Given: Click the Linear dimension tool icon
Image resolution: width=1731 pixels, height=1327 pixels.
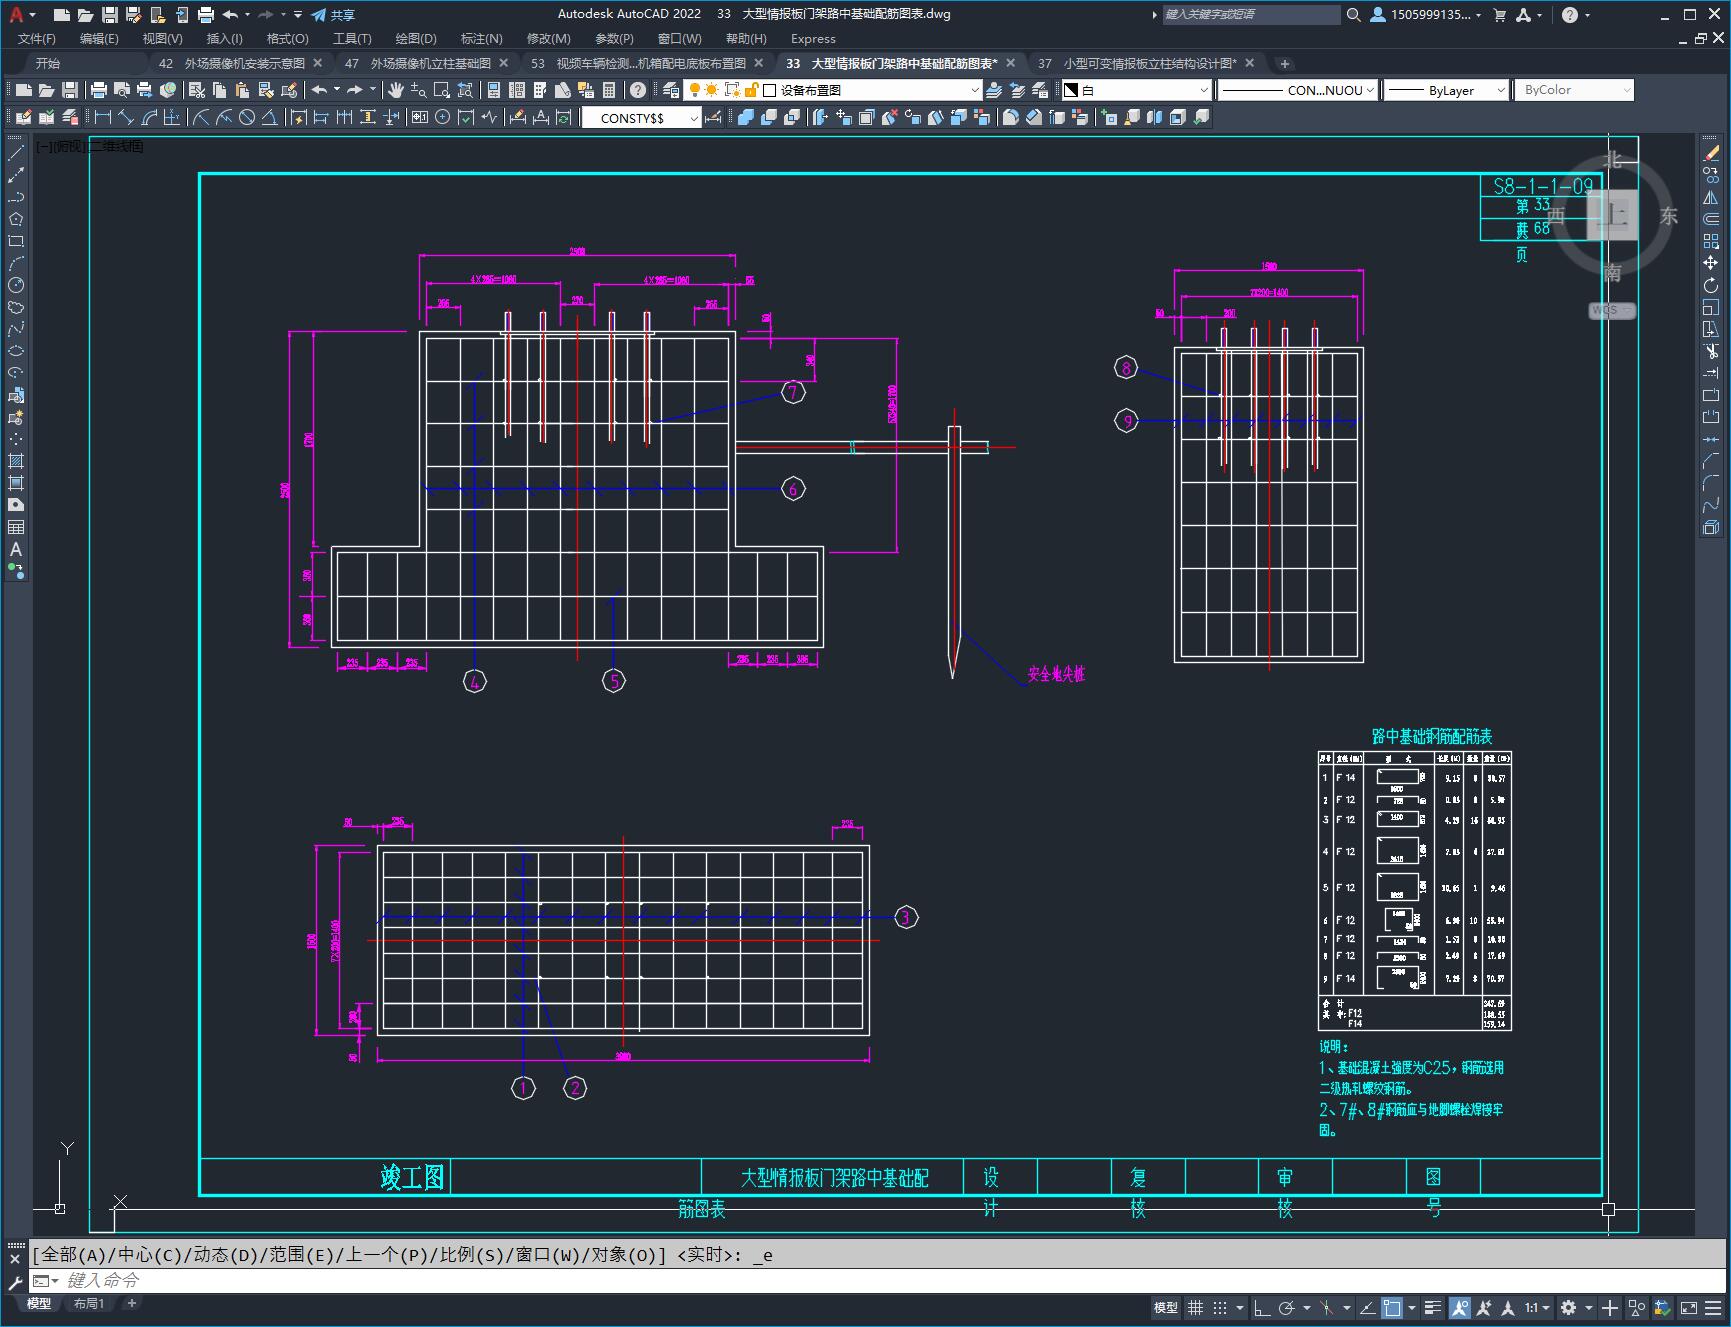Looking at the screenshot, I should tap(102, 118).
